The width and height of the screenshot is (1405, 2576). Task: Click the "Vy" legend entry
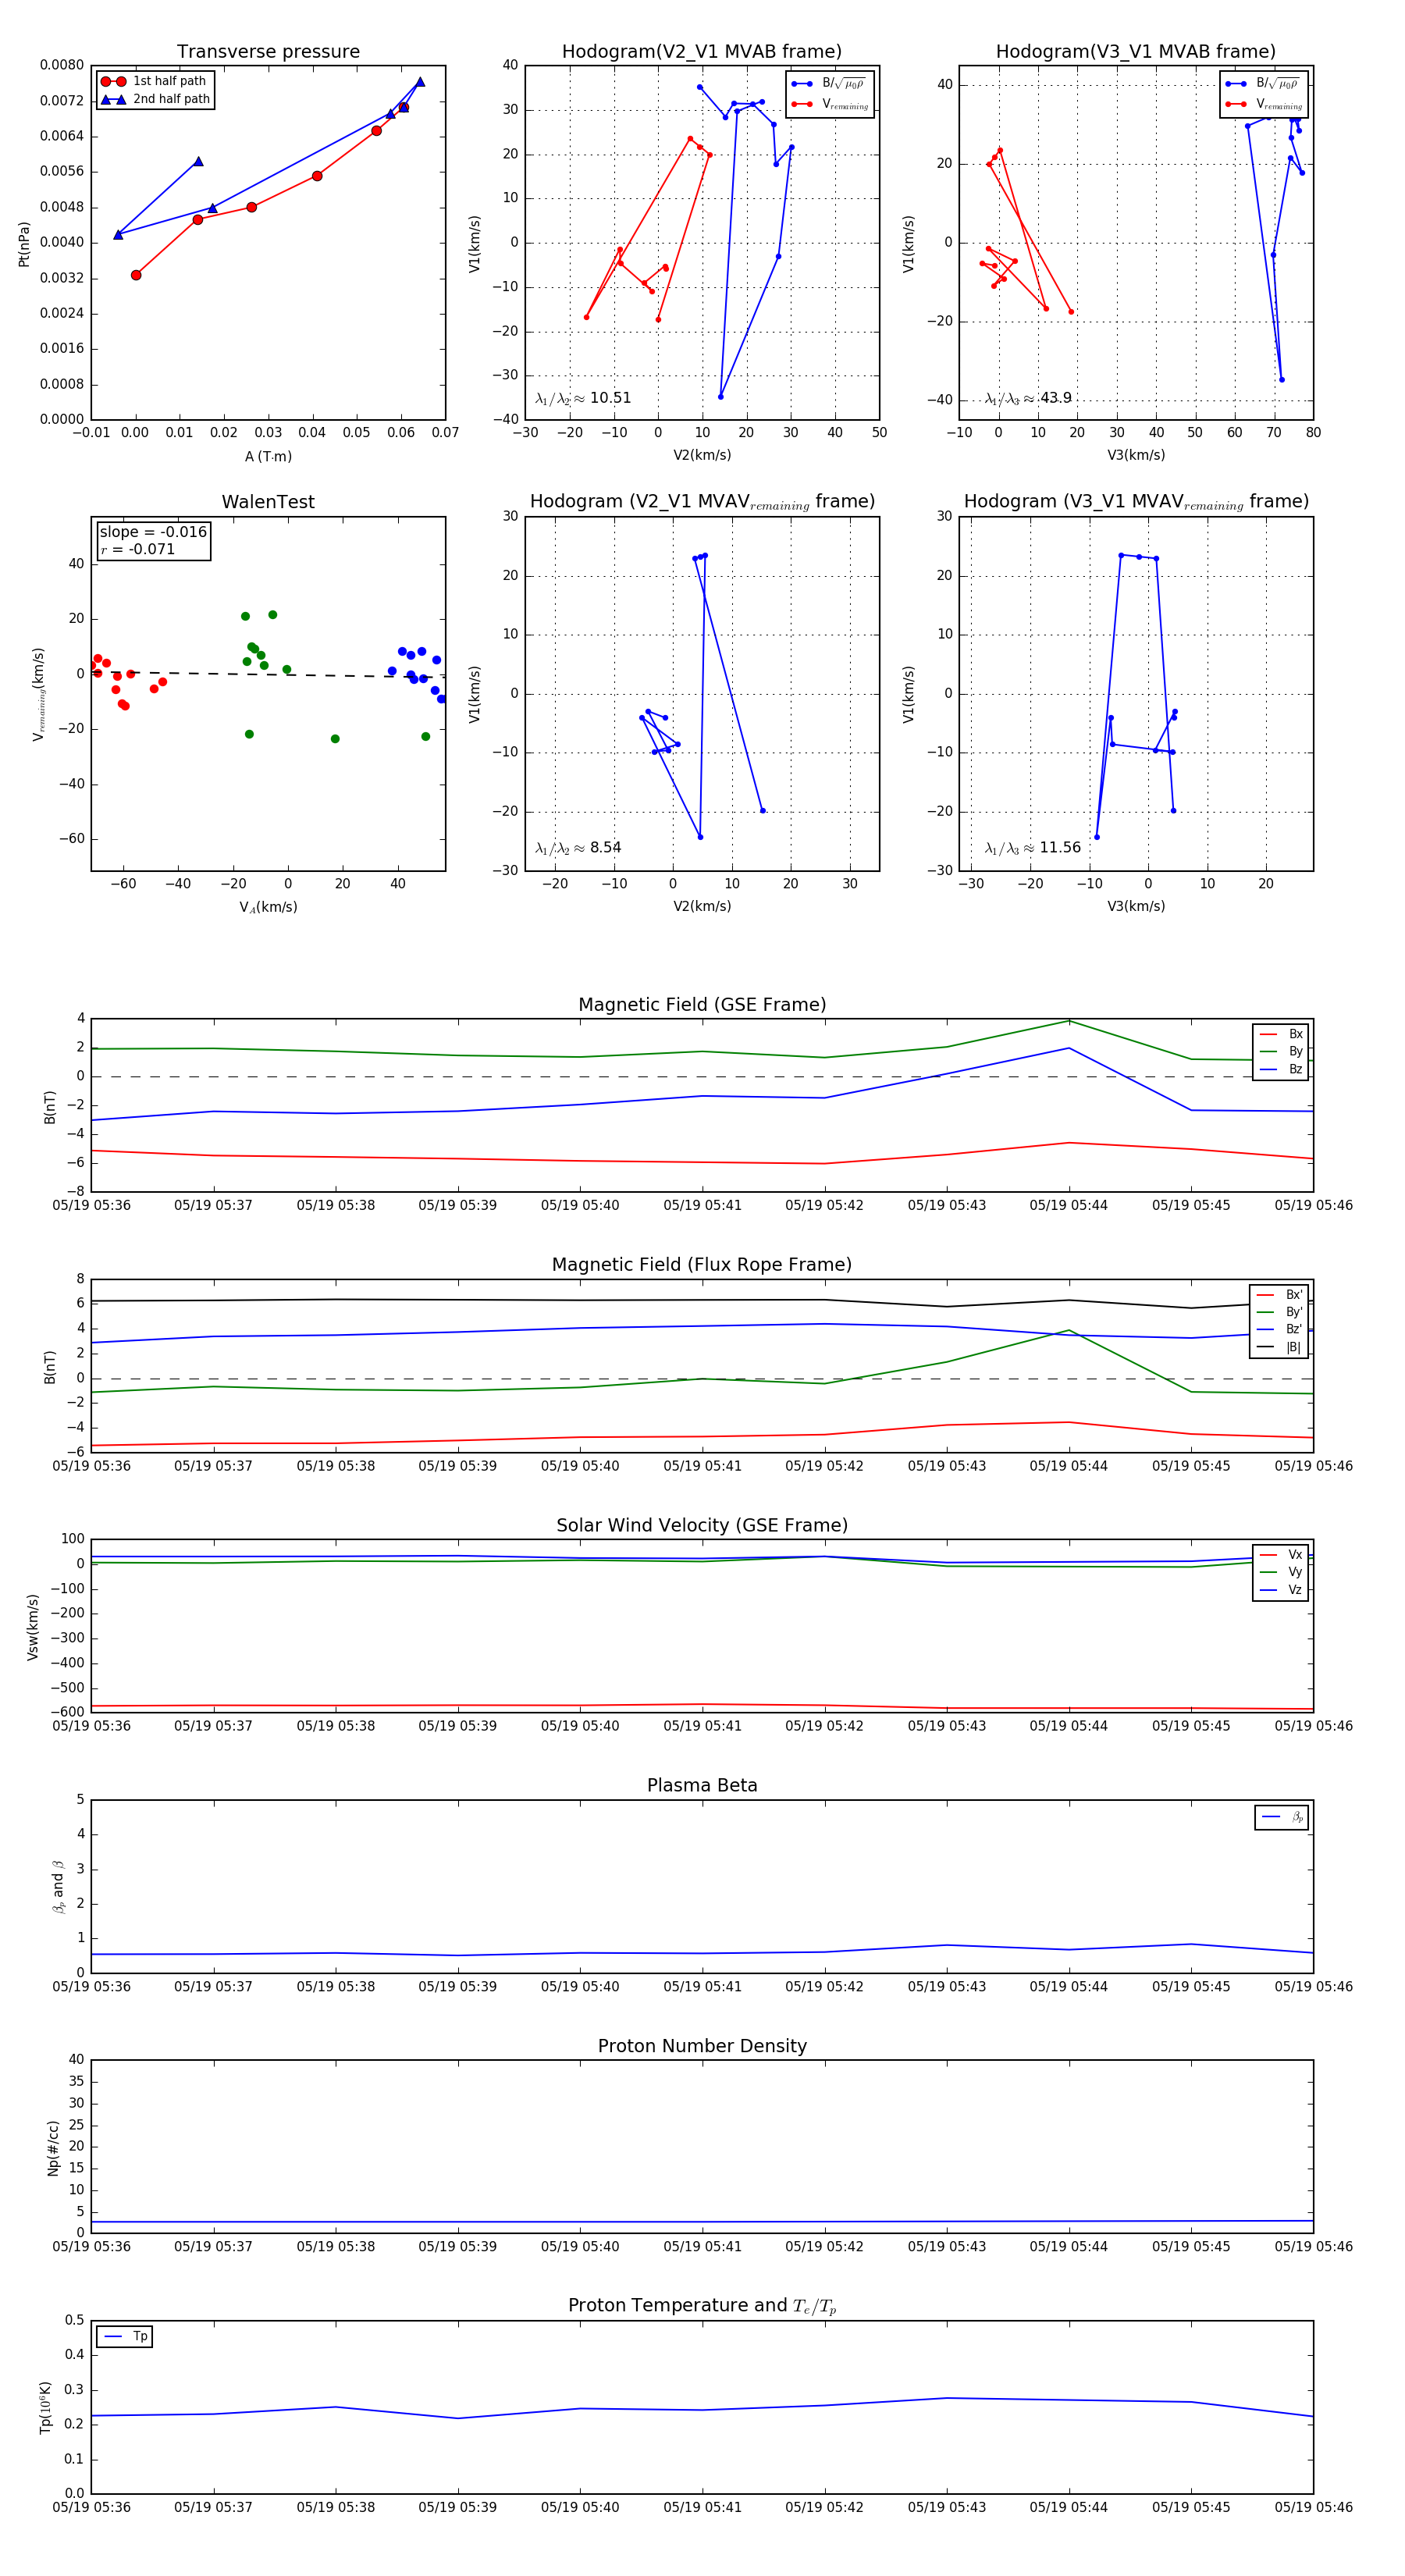(x=1281, y=1572)
